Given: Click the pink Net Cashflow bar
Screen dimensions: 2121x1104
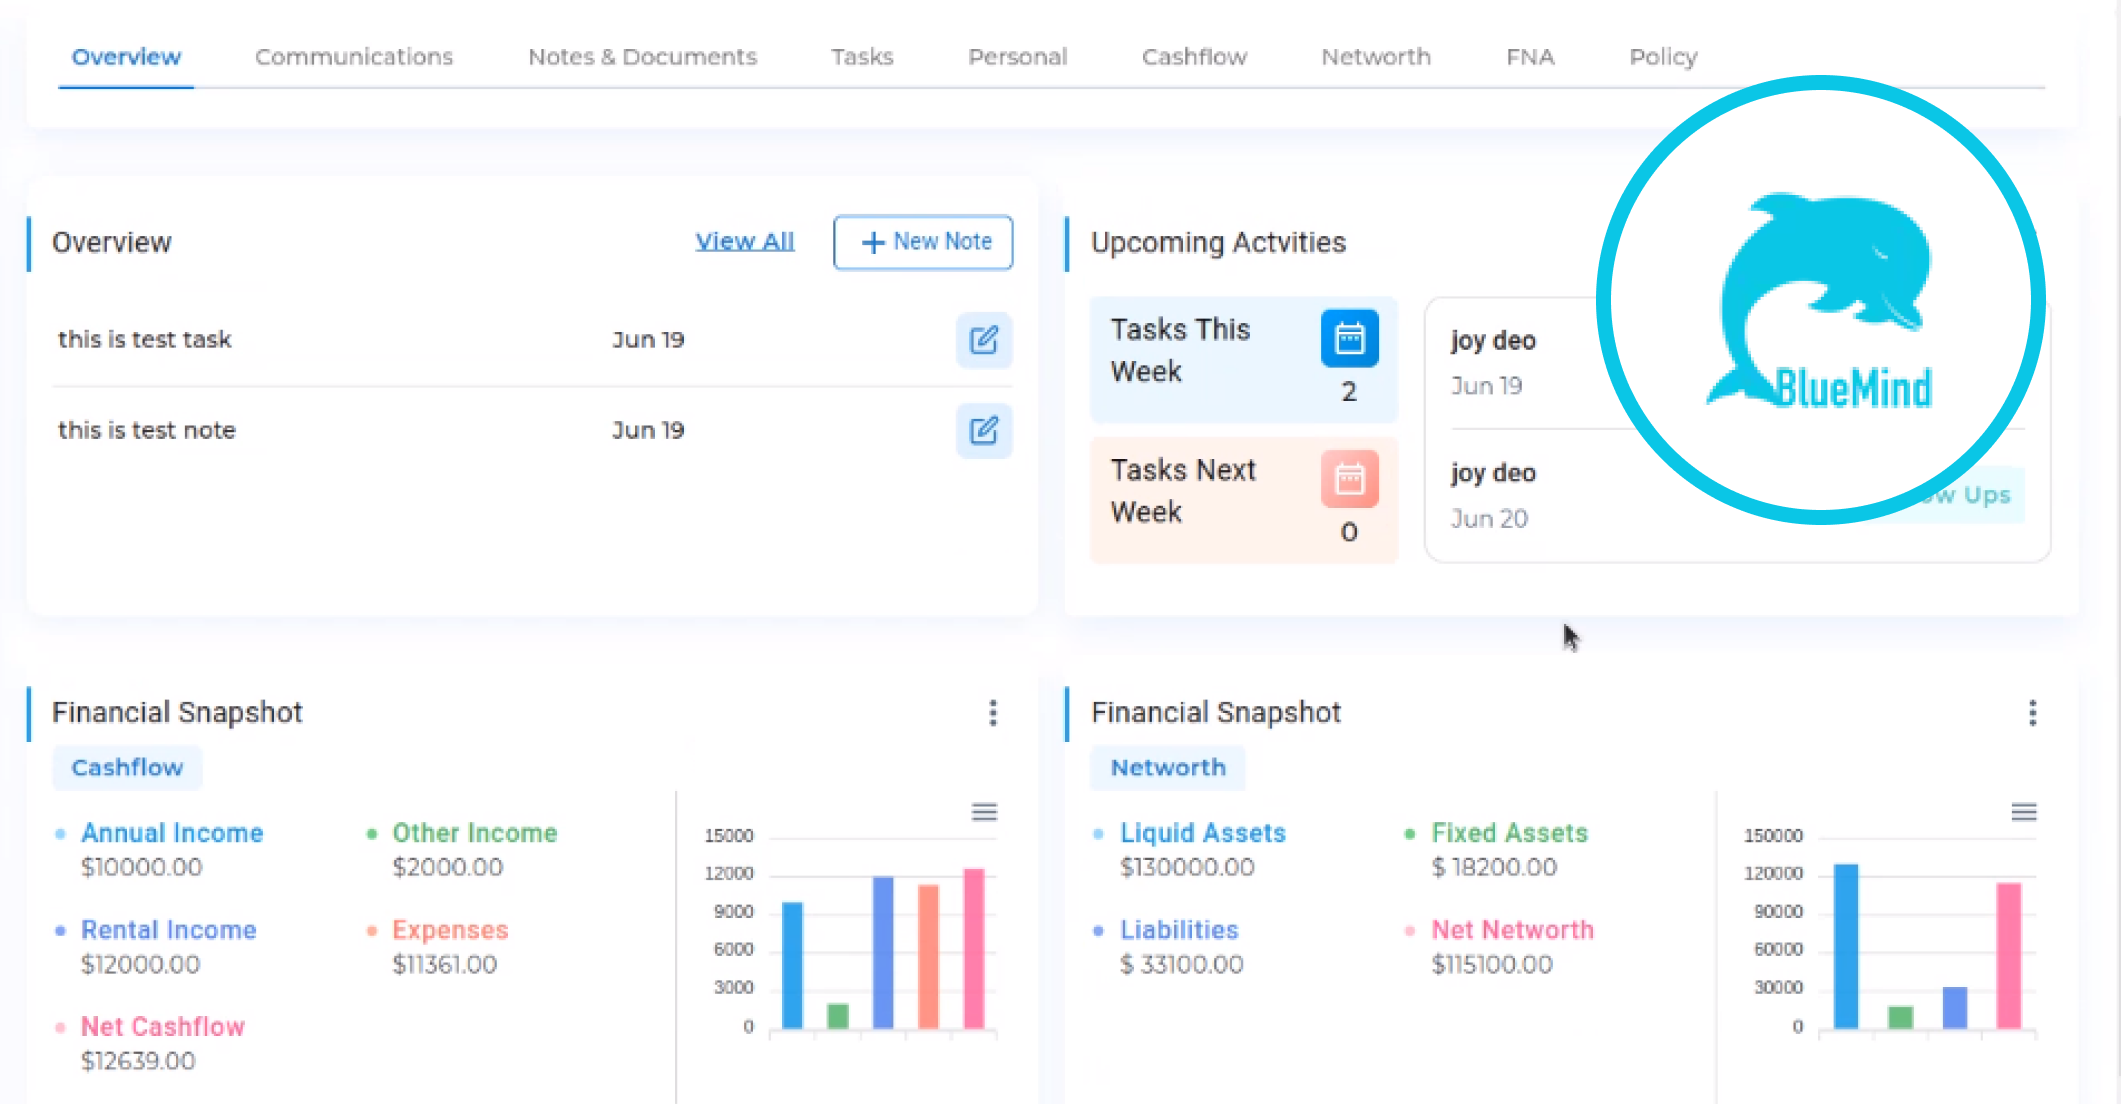Looking at the screenshot, I should pos(973,948).
